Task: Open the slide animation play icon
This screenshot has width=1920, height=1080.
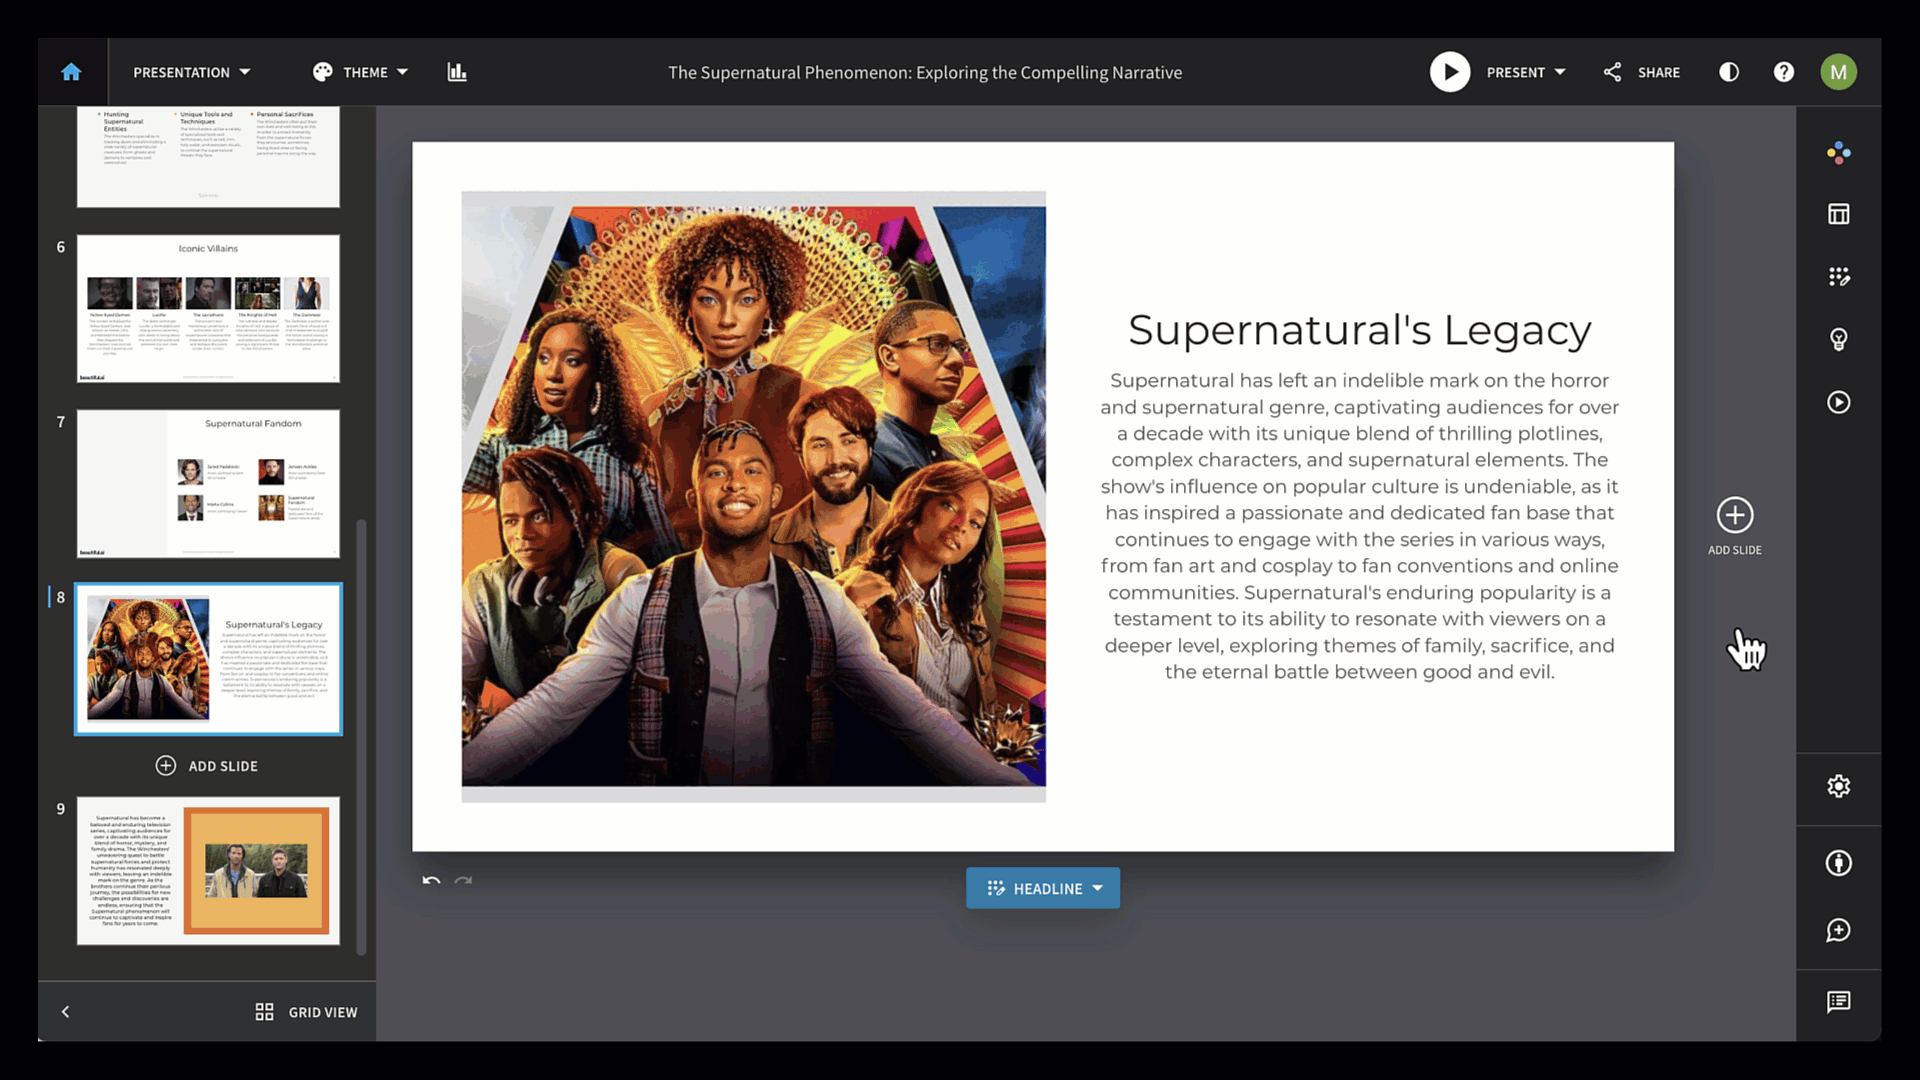Action: [1839, 402]
